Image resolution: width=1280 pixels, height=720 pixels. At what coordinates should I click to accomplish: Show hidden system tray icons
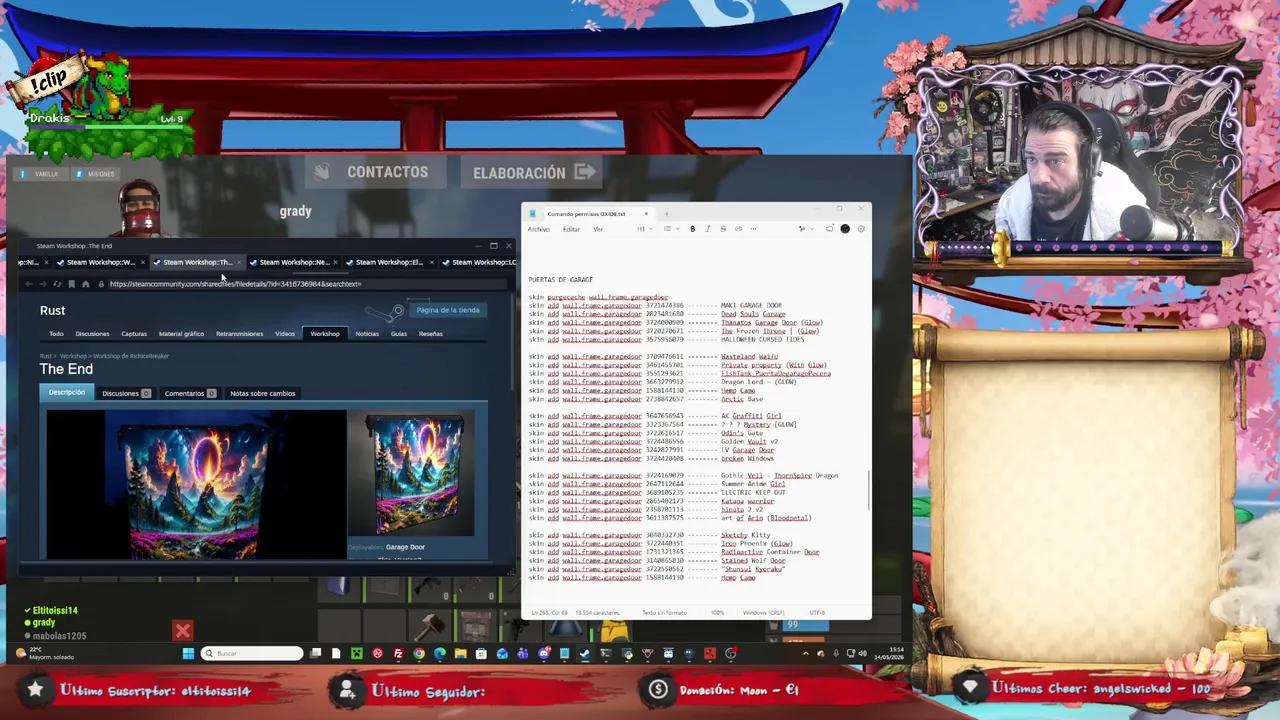click(806, 653)
